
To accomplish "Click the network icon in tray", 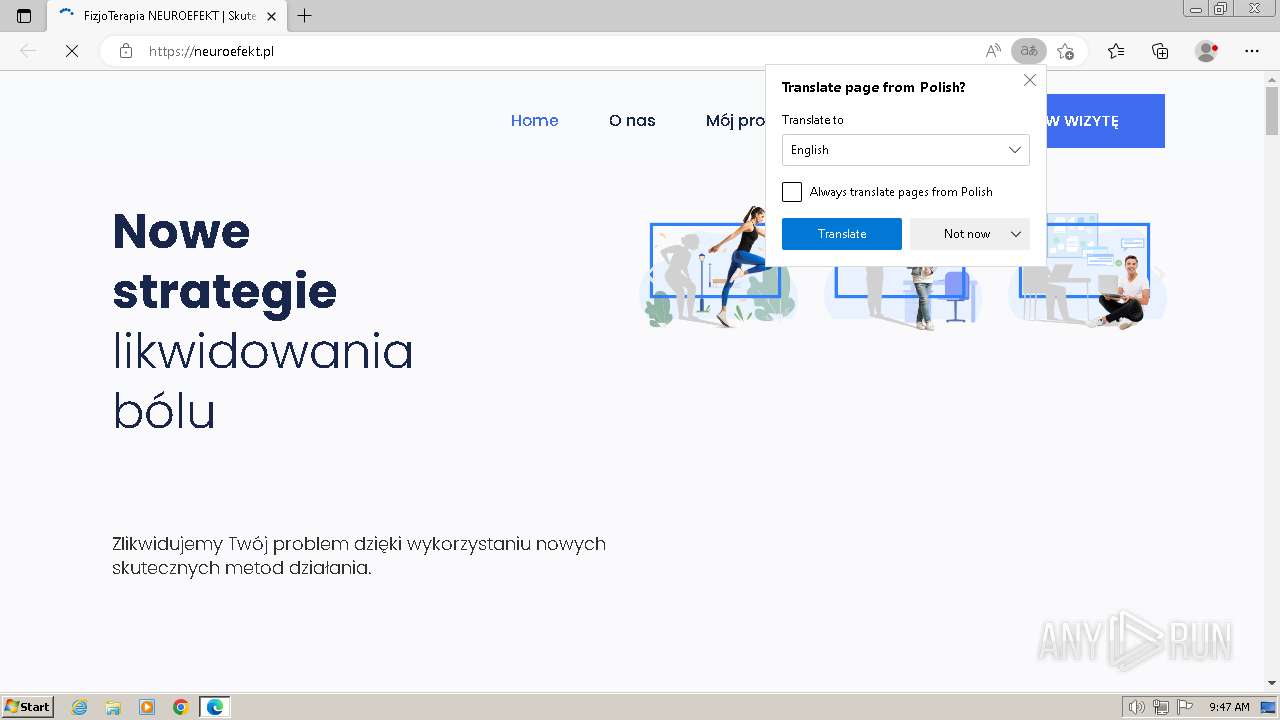I will coord(1161,707).
